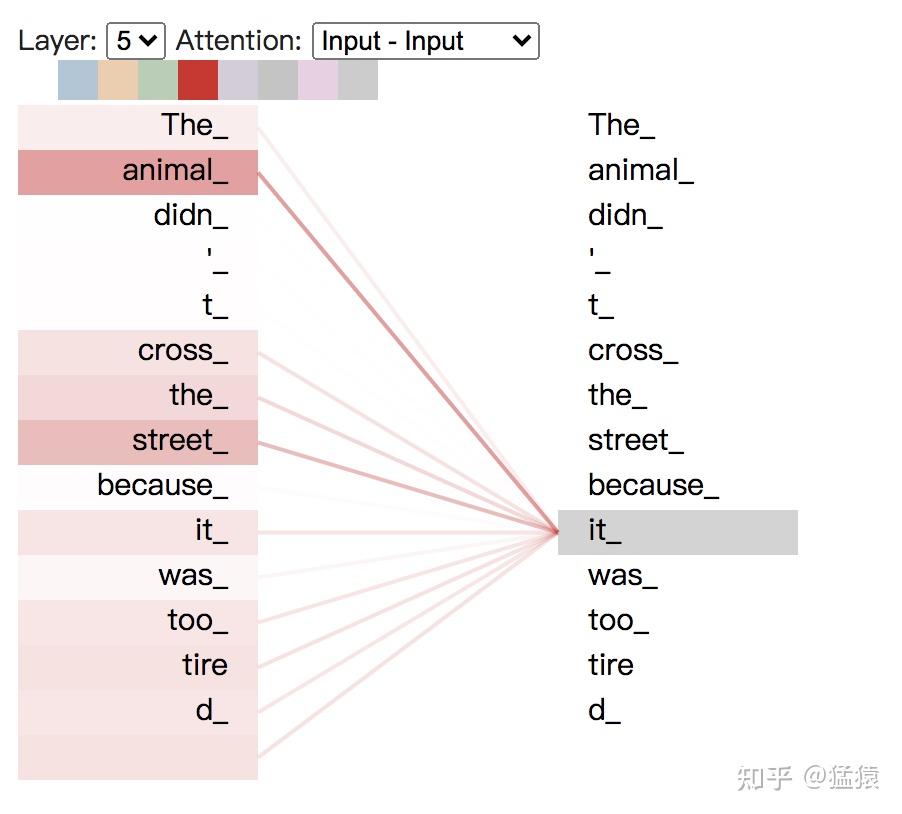This screenshot has height=814, width=902.
Task: Click The_ token in the right column
Action: click(621, 125)
